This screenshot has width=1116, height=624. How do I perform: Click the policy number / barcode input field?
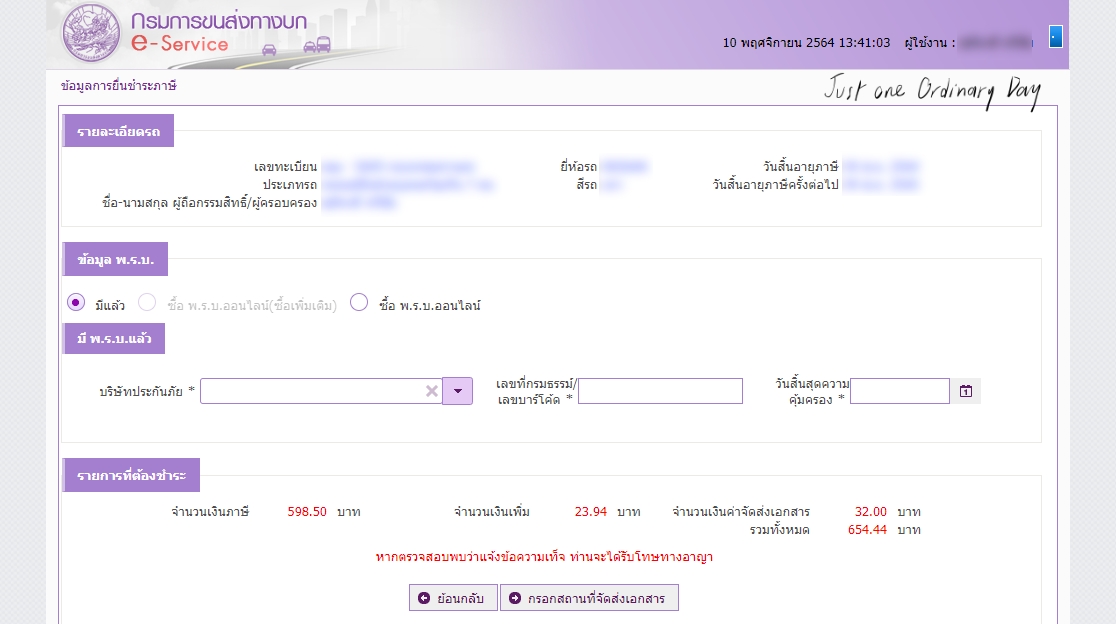(660, 391)
